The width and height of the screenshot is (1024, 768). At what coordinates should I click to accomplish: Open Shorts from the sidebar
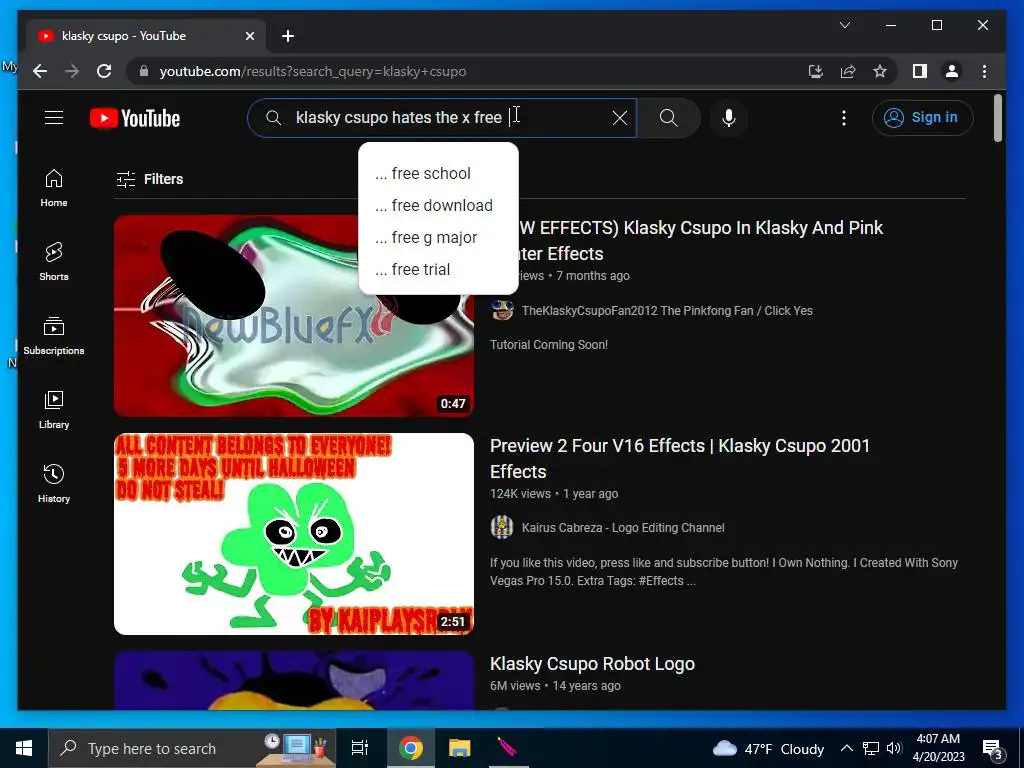[x=54, y=262]
